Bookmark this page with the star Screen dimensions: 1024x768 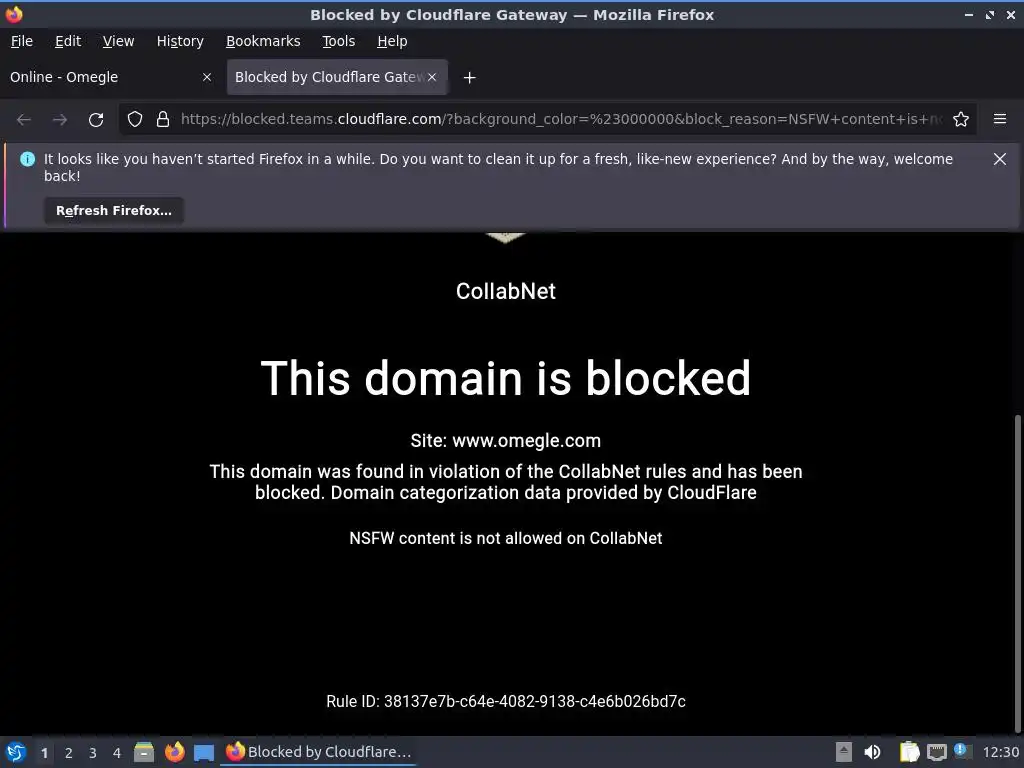[961, 120]
